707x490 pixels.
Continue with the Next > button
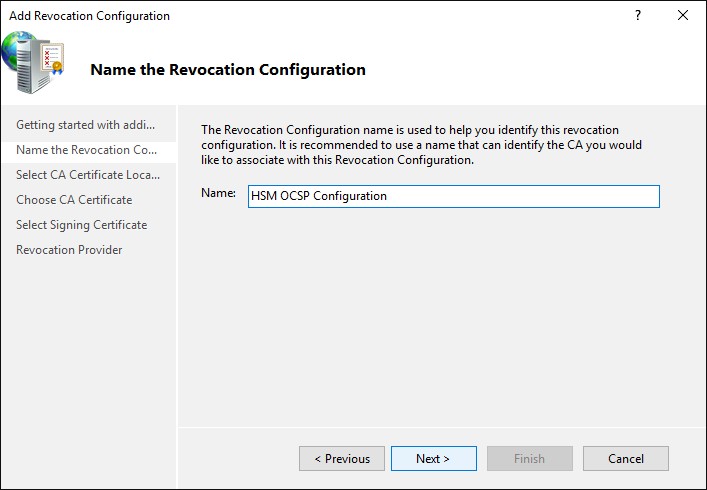434,458
